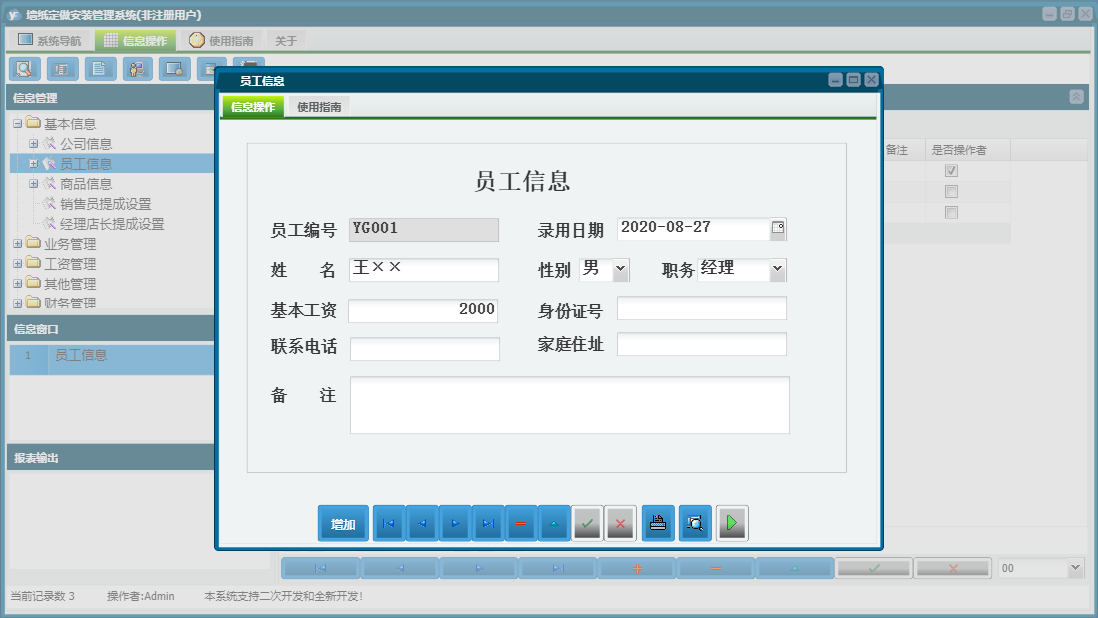
Task: Jump to the first employee record
Action: coord(388,523)
